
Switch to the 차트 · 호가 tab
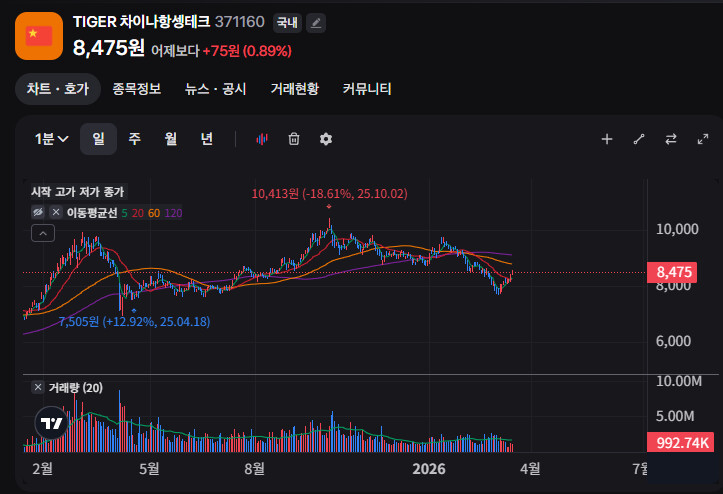click(58, 89)
